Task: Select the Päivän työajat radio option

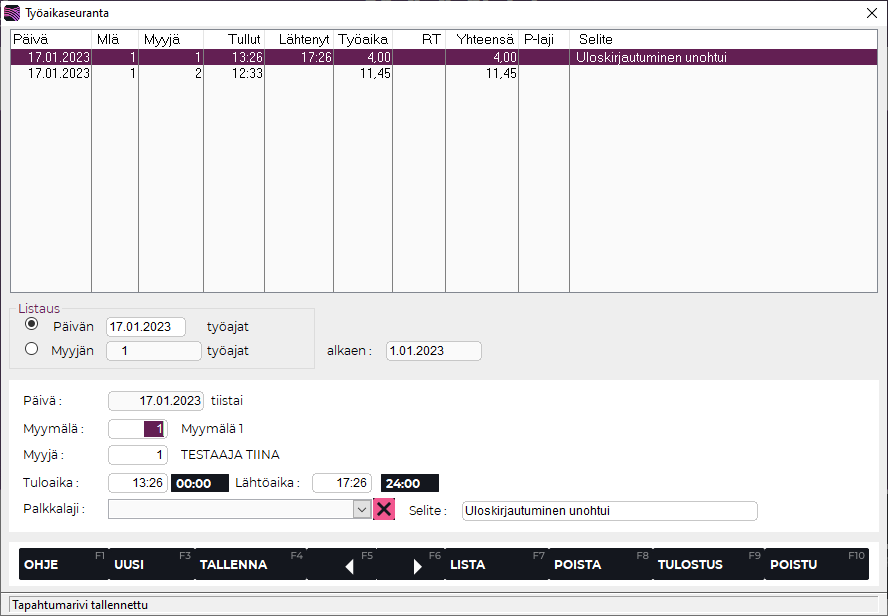Action: pyautogui.click(x=32, y=325)
